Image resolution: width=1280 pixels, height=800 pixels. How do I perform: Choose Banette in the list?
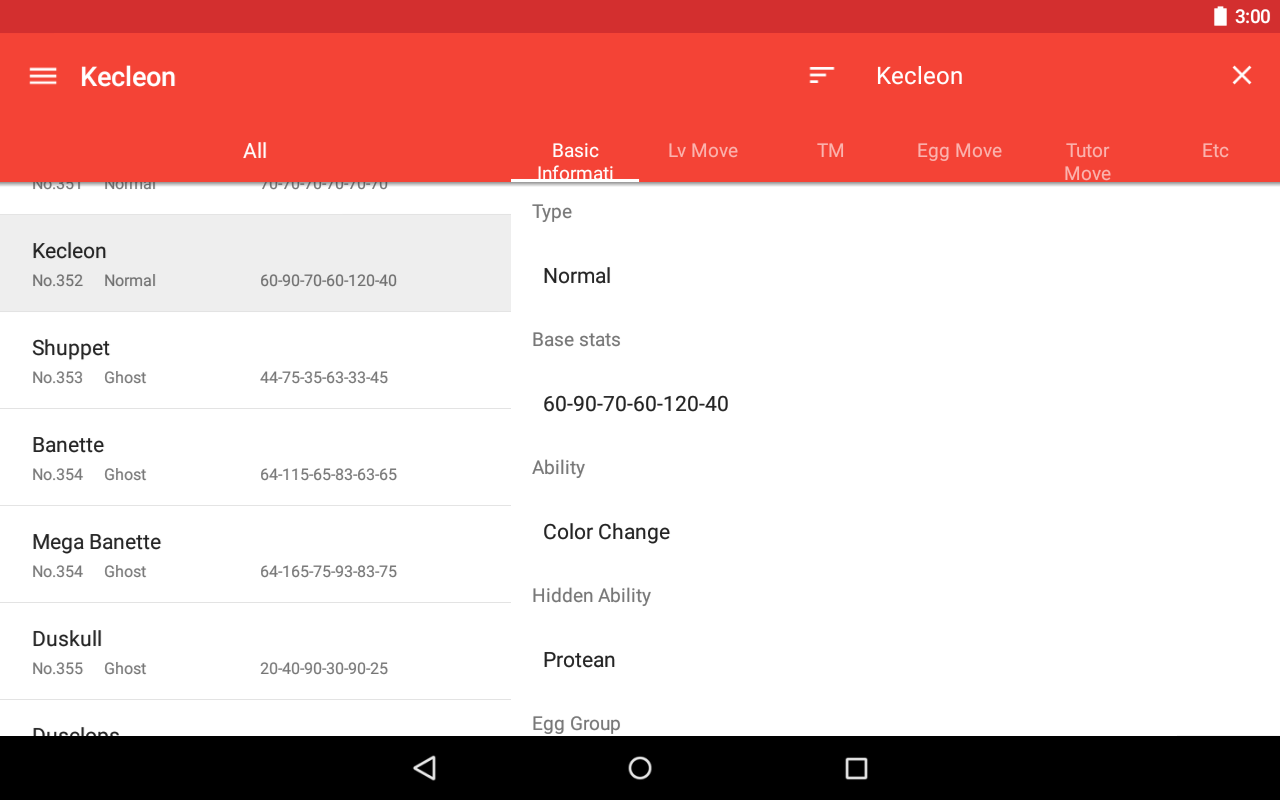pos(255,457)
